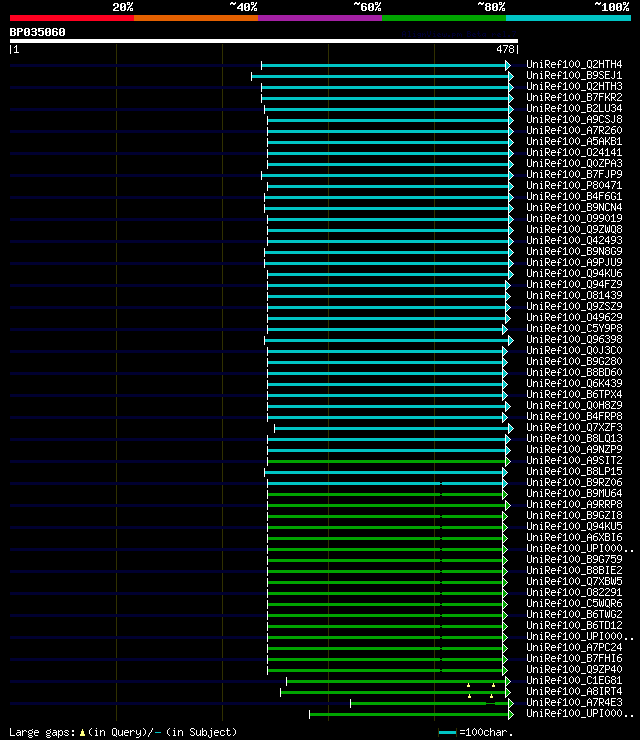640x740 pixels.
Task: Select the UniRef100_B7FJP9 label
Action: pyautogui.click(x=574, y=174)
